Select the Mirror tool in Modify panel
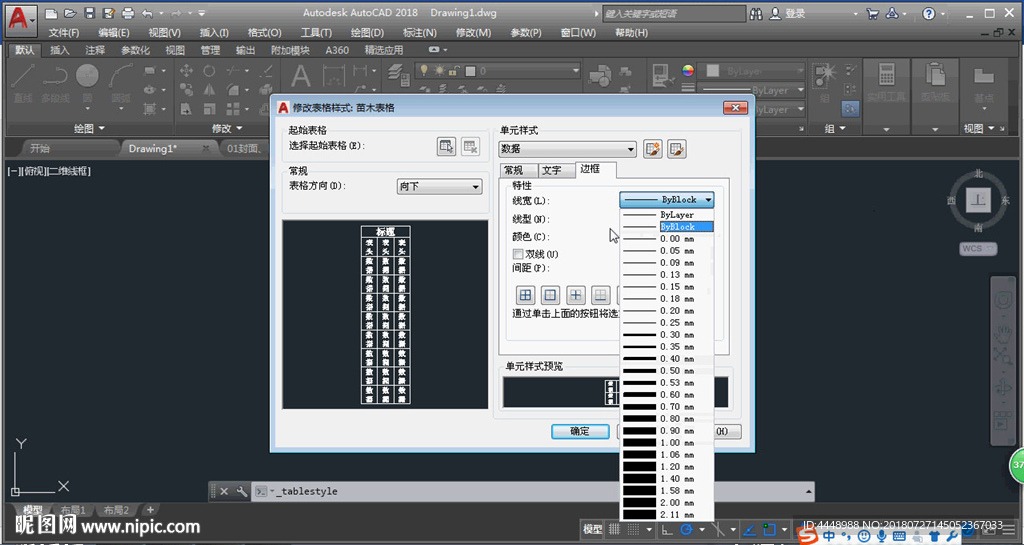The height and width of the screenshot is (545, 1024). tap(209, 89)
